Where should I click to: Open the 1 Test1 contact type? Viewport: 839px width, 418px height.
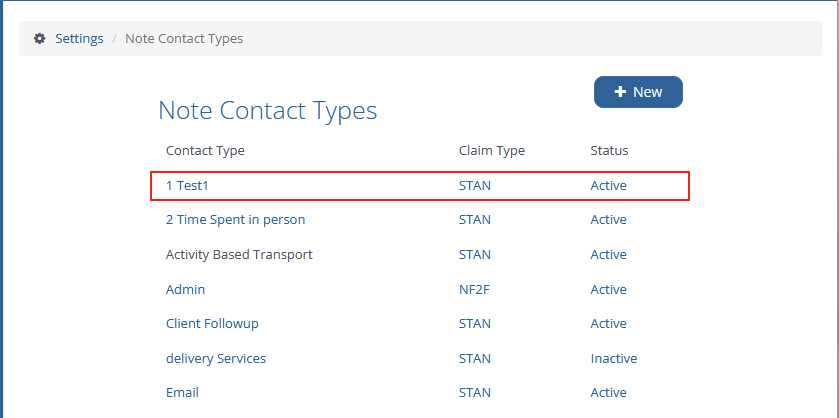pos(187,186)
